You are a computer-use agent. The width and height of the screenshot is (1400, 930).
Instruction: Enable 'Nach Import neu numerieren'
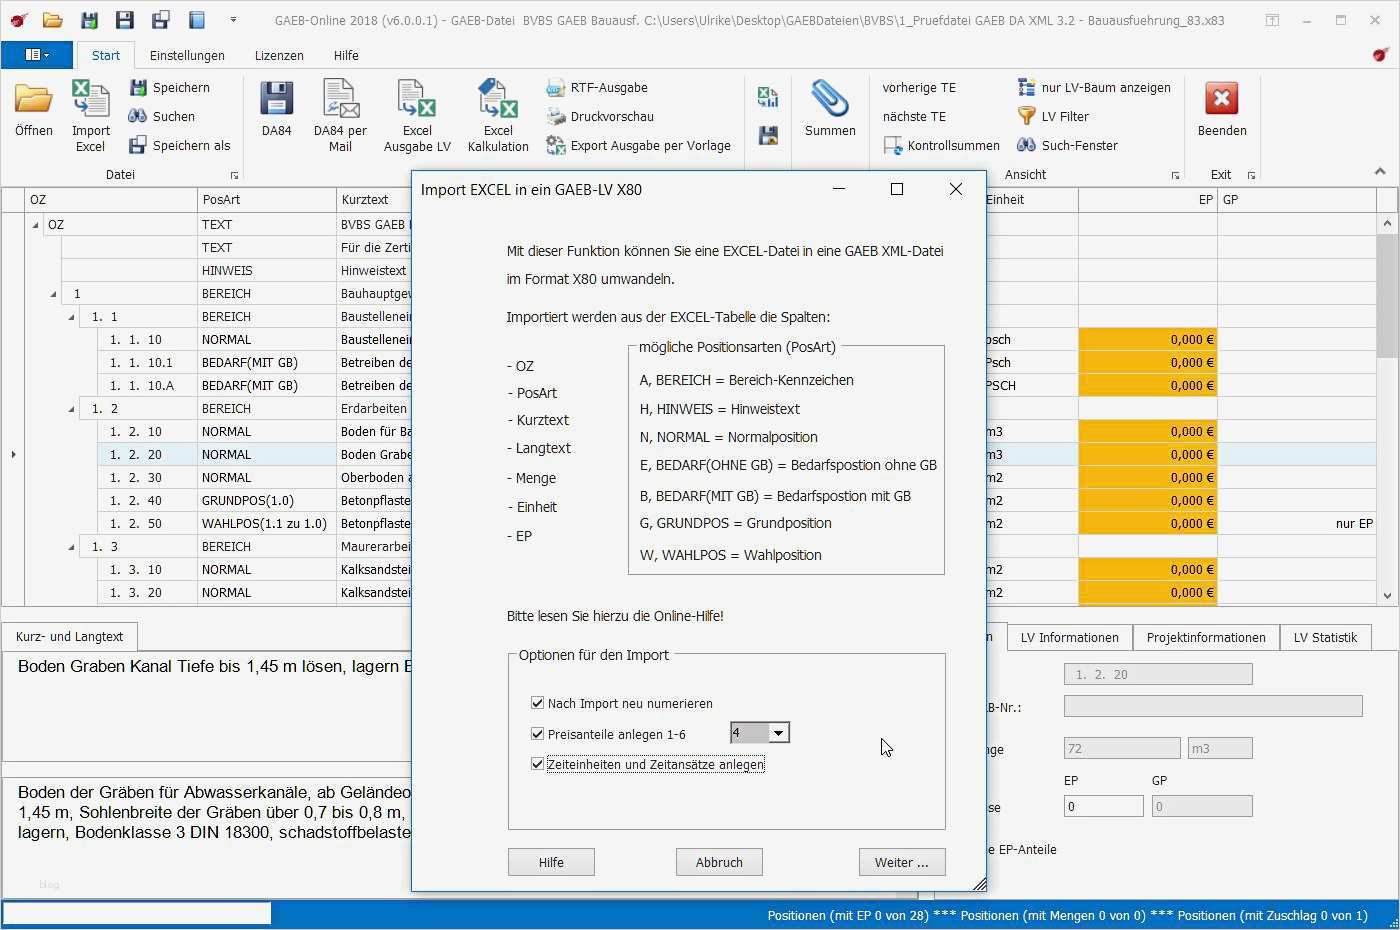(x=538, y=703)
